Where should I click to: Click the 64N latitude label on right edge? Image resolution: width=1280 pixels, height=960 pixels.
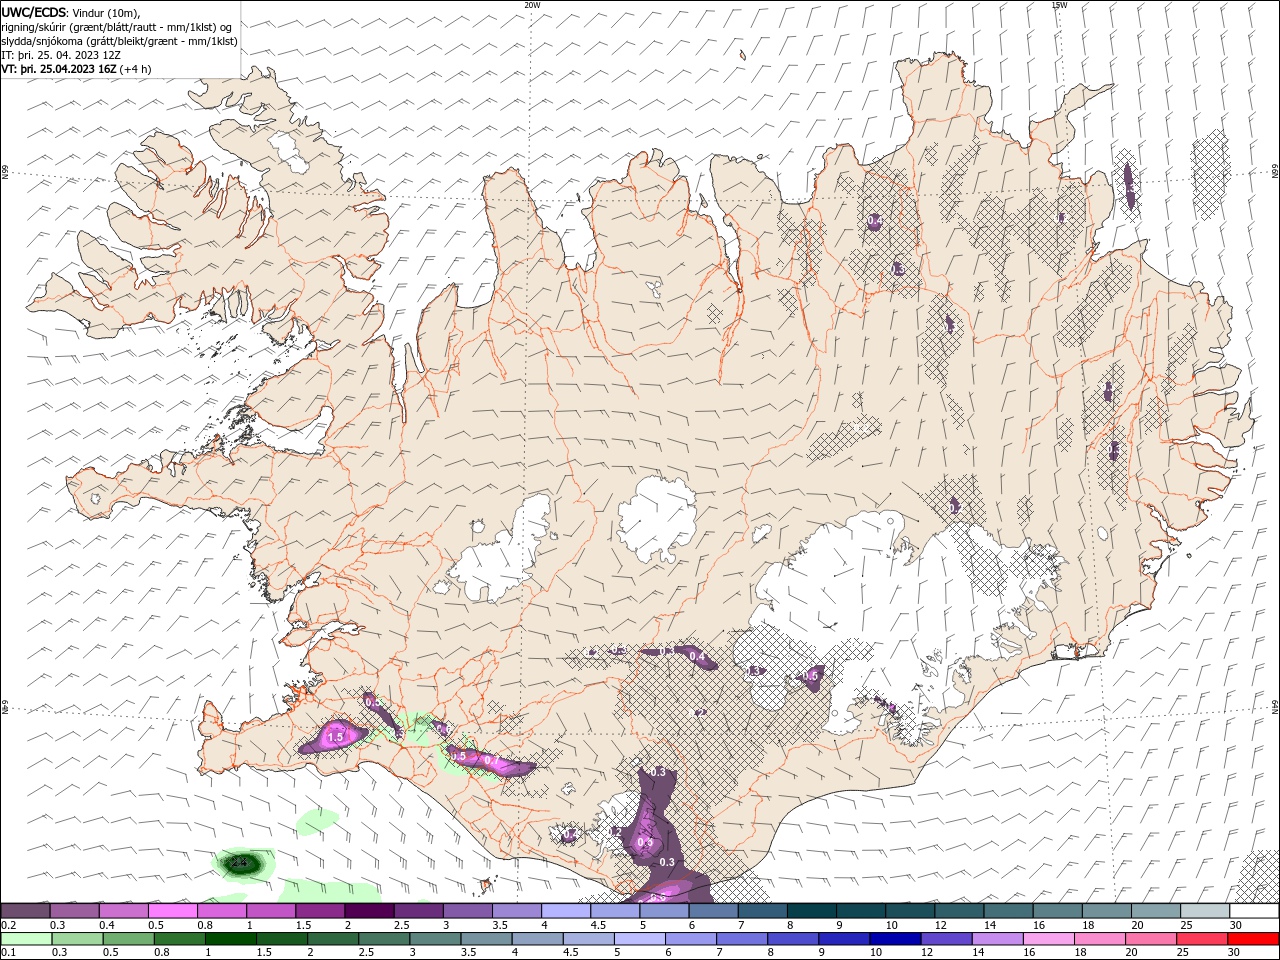click(1275, 706)
